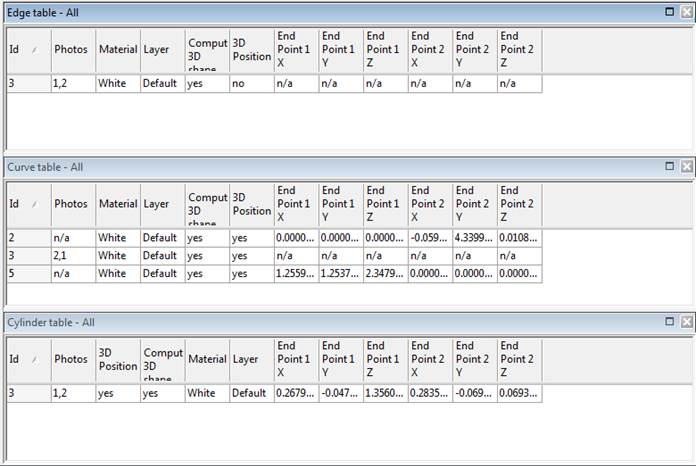The height and width of the screenshot is (466, 696).
Task: Sort the Cylinder table by Id header
Action: tap(28, 359)
